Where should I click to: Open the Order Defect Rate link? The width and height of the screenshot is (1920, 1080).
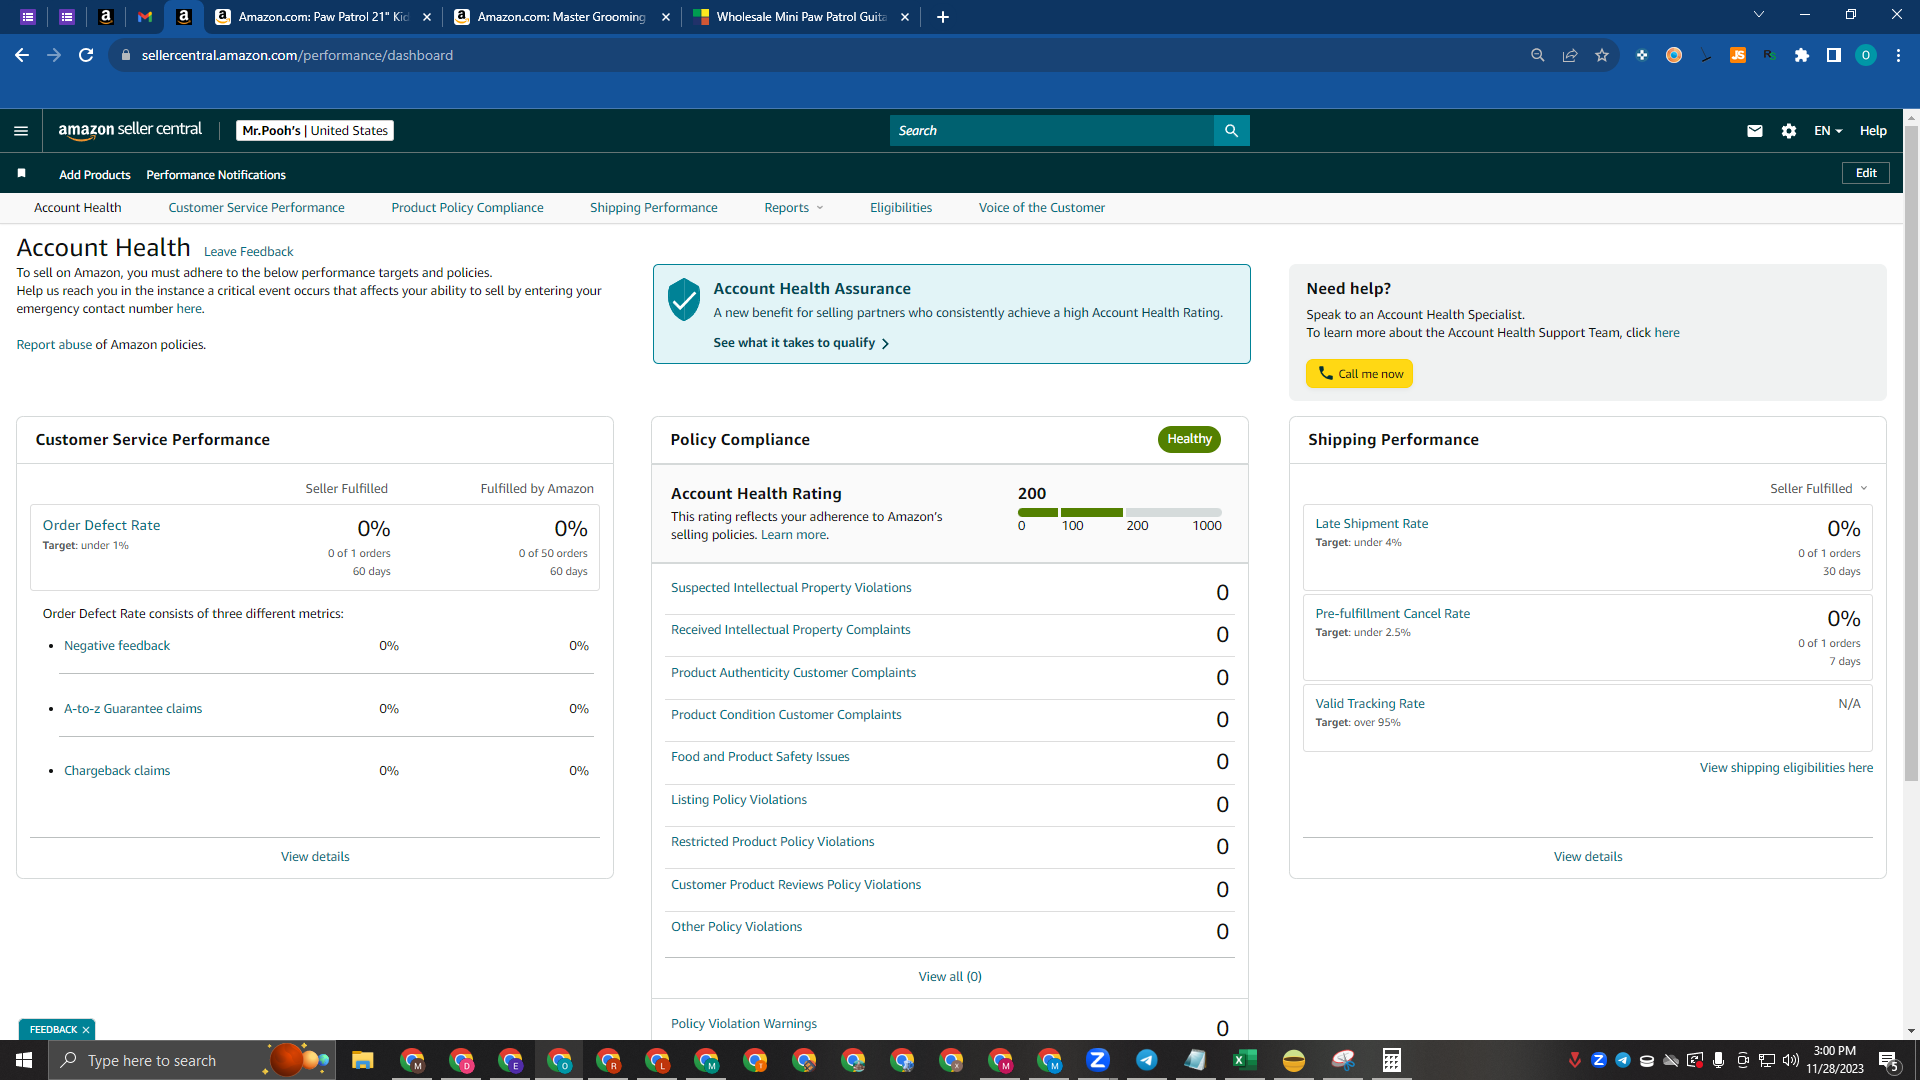(101, 526)
